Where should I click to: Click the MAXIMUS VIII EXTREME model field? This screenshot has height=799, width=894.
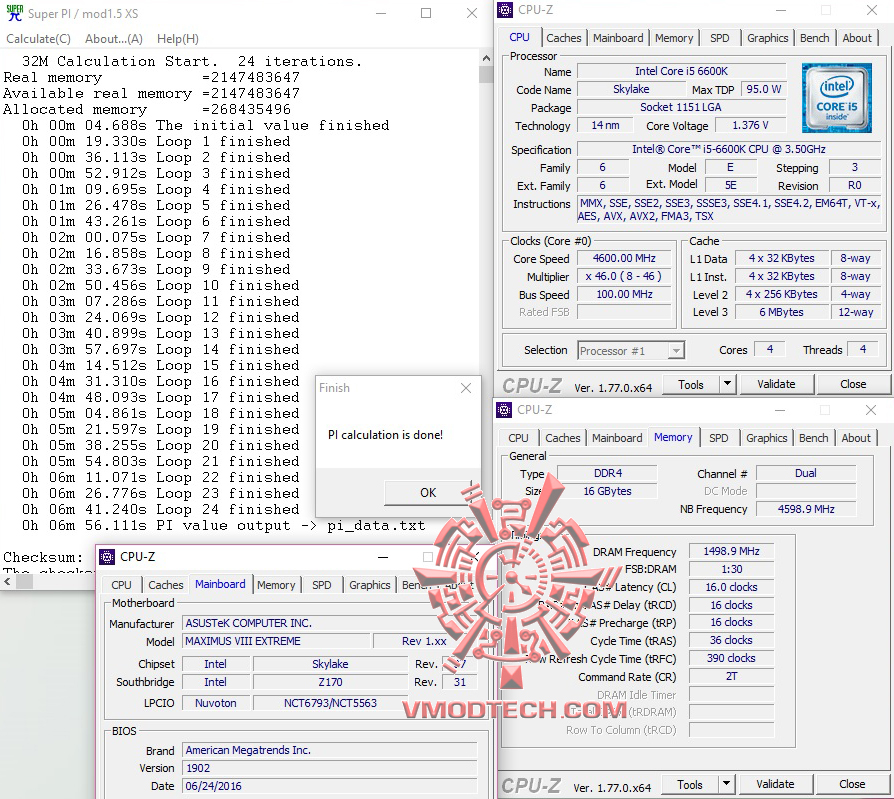point(277,641)
